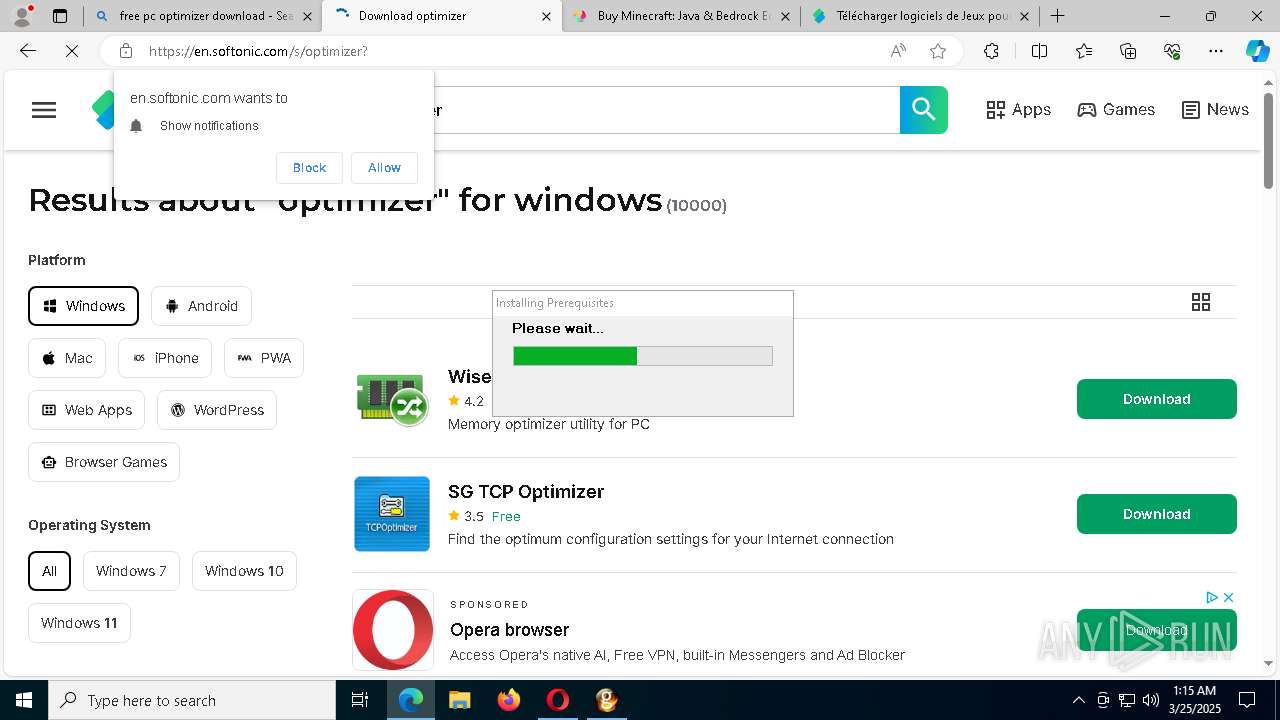Open the volume control in tray
The height and width of the screenshot is (720, 1280).
(x=1150, y=700)
